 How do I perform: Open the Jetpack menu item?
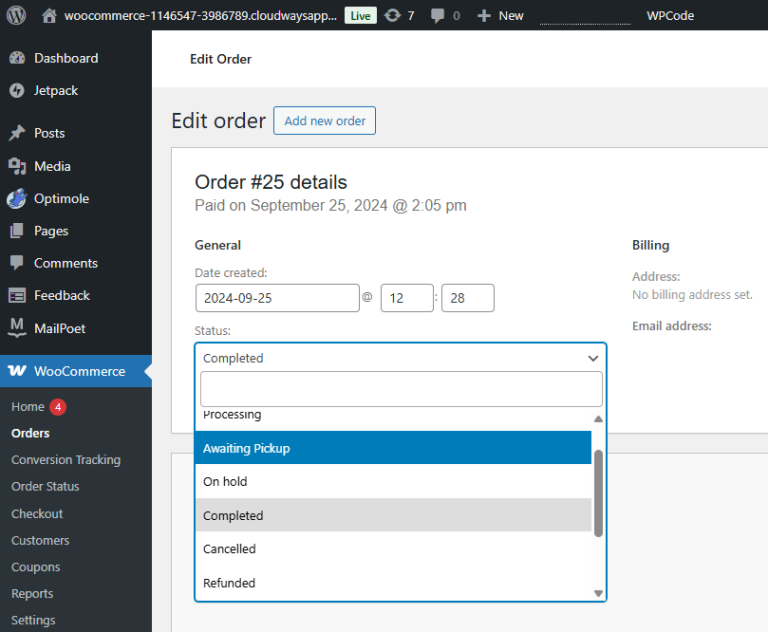coord(56,90)
